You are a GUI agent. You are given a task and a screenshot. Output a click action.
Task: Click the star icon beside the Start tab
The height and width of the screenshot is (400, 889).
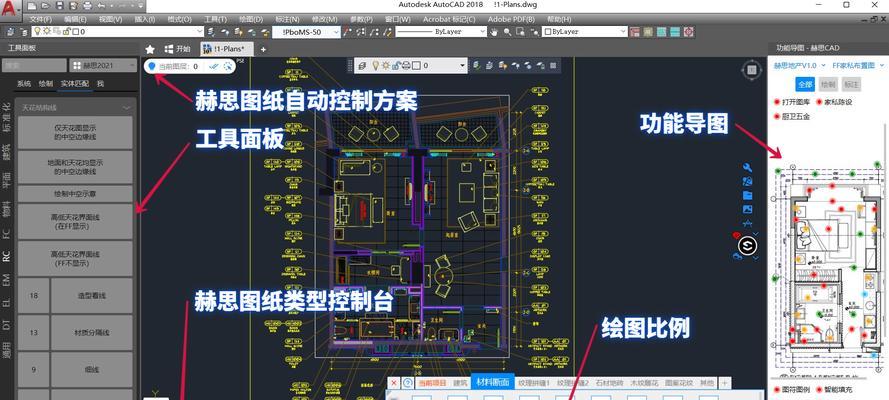[x=150, y=49]
